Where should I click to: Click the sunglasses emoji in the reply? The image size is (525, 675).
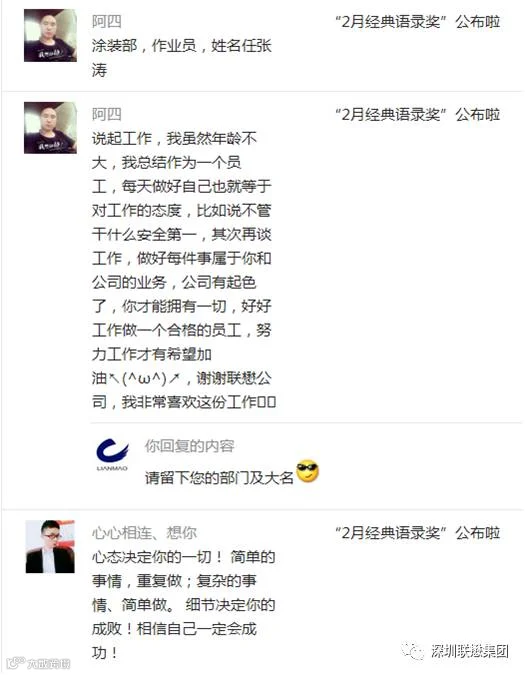click(x=308, y=471)
